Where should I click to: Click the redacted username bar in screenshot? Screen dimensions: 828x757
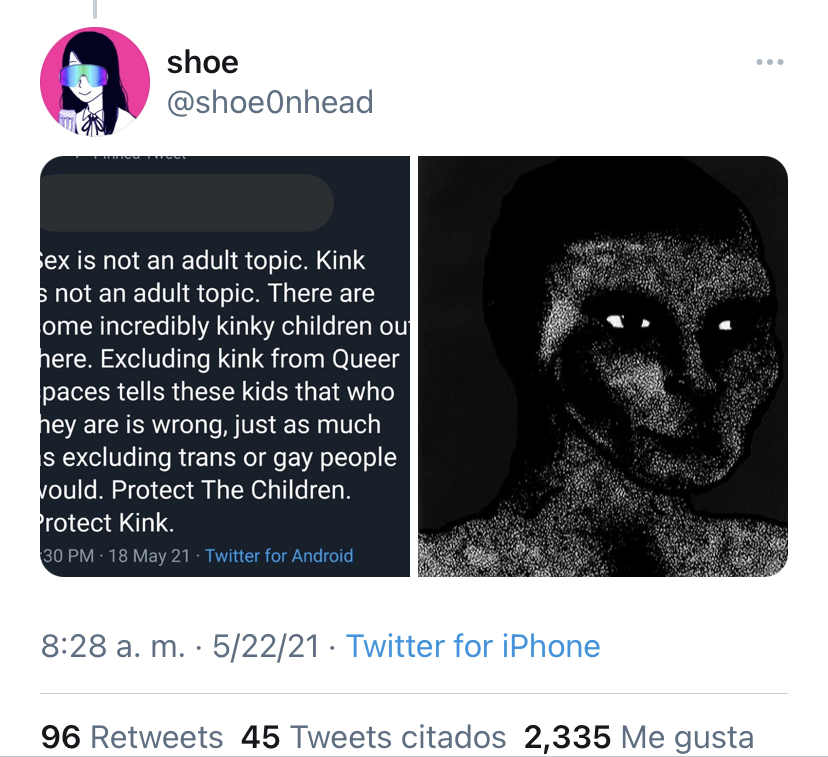click(187, 203)
